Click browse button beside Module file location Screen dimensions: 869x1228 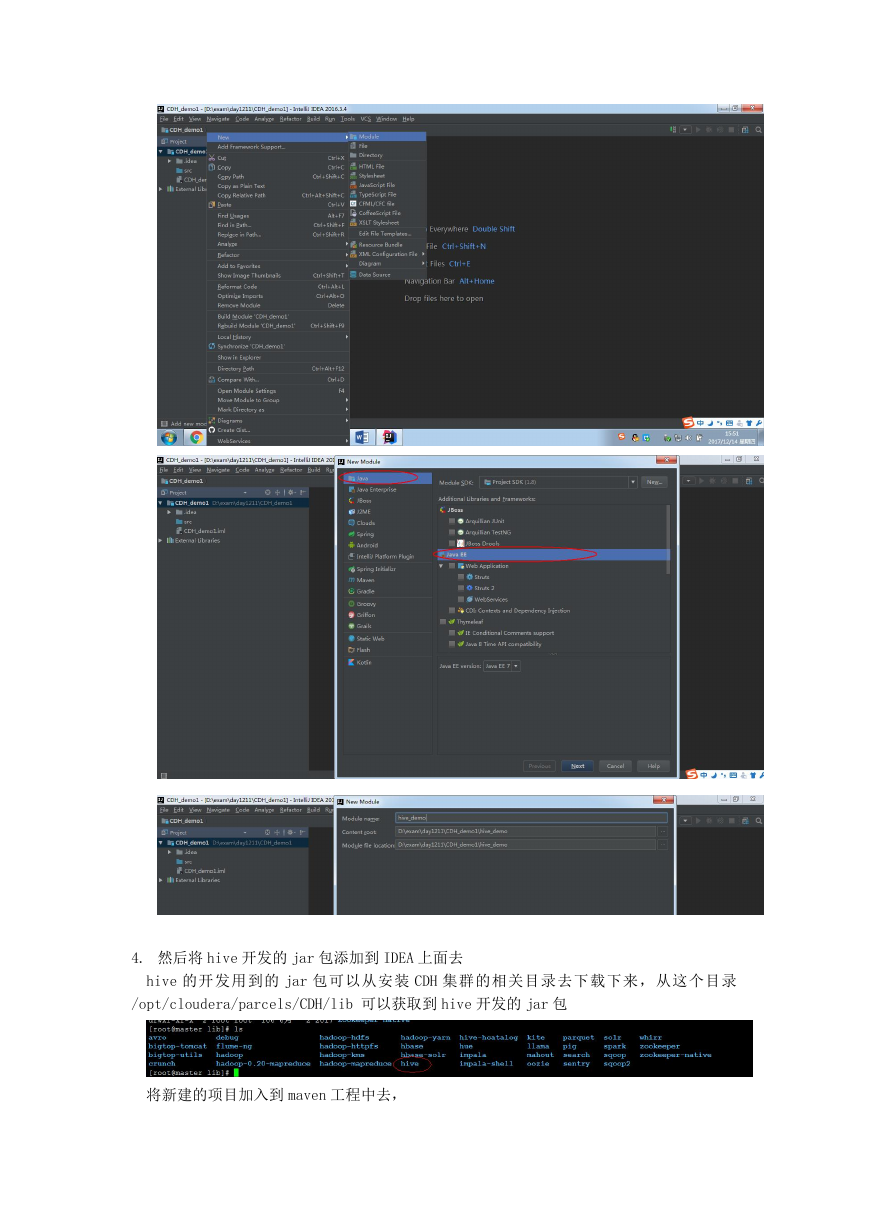click(x=663, y=844)
